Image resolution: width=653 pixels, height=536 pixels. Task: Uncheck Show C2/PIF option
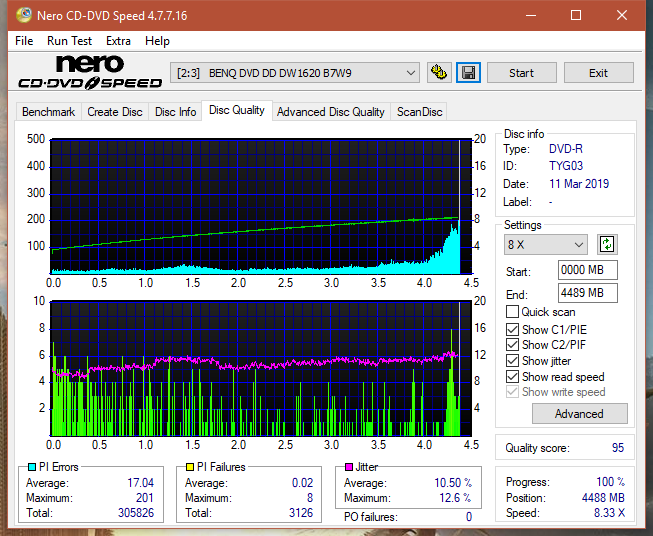point(512,344)
